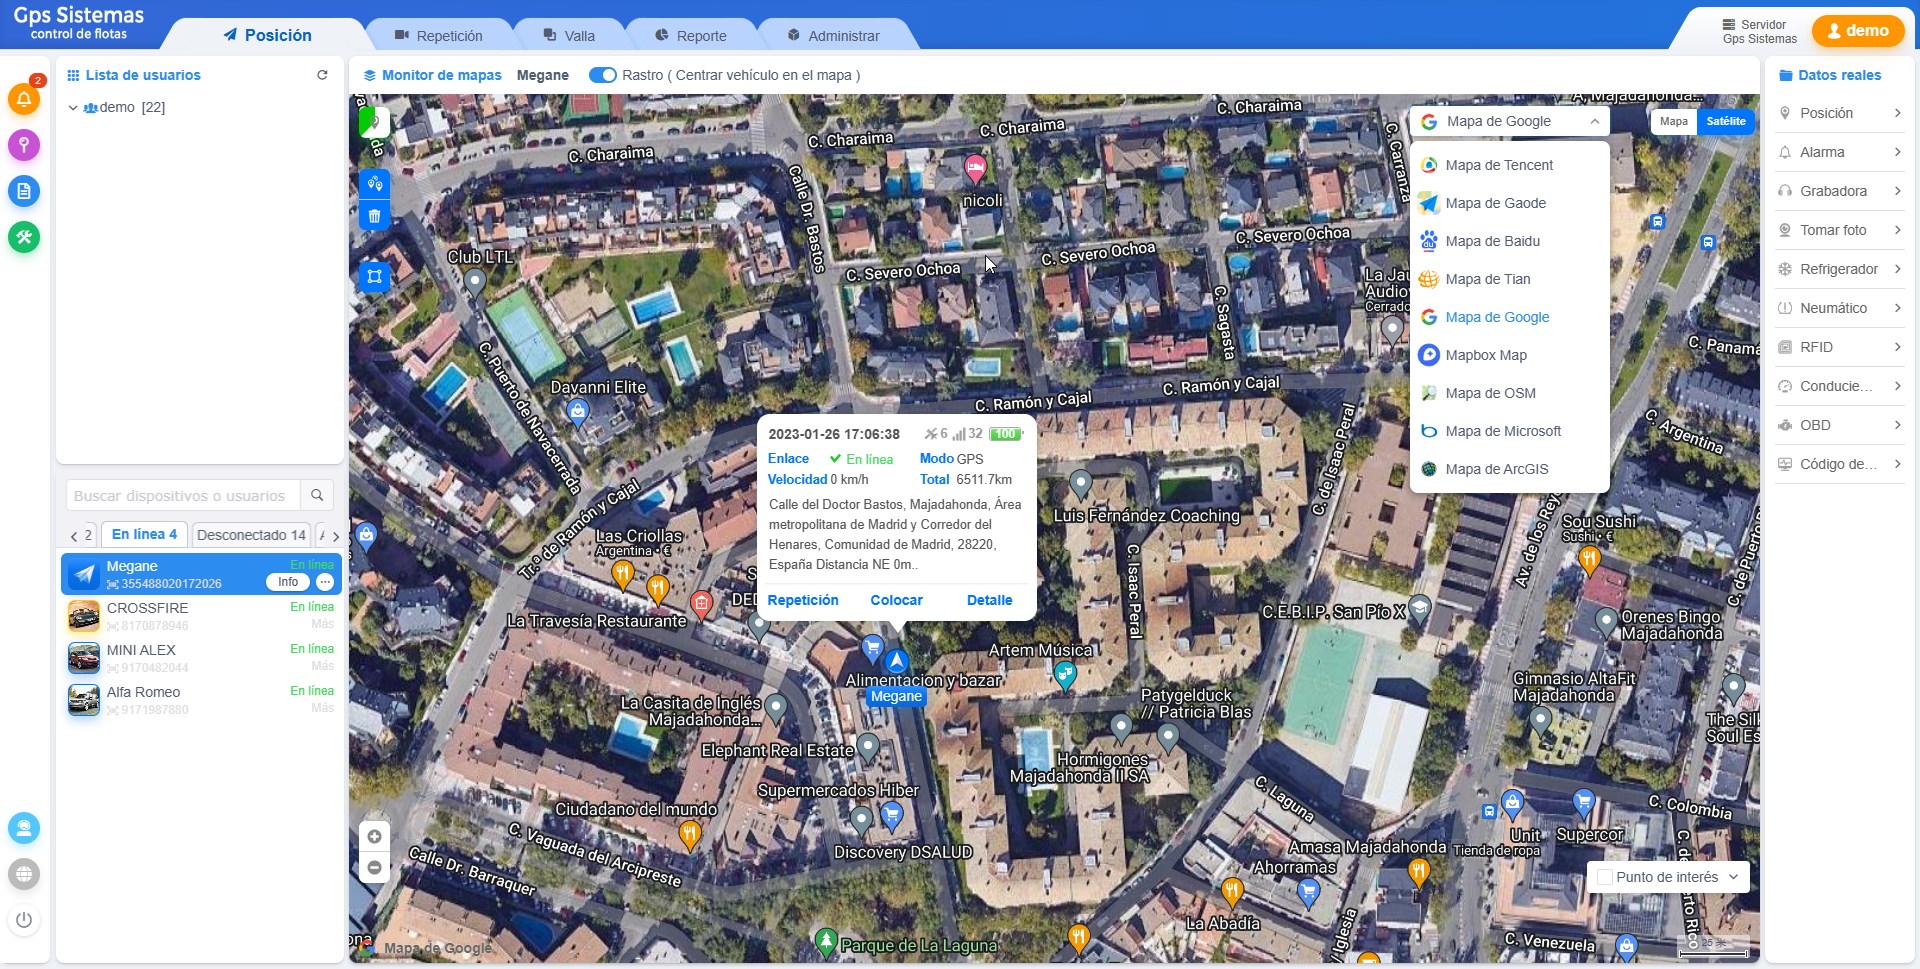Expand the Código de section
This screenshot has width=1920, height=969.
pyautogui.click(x=1839, y=464)
